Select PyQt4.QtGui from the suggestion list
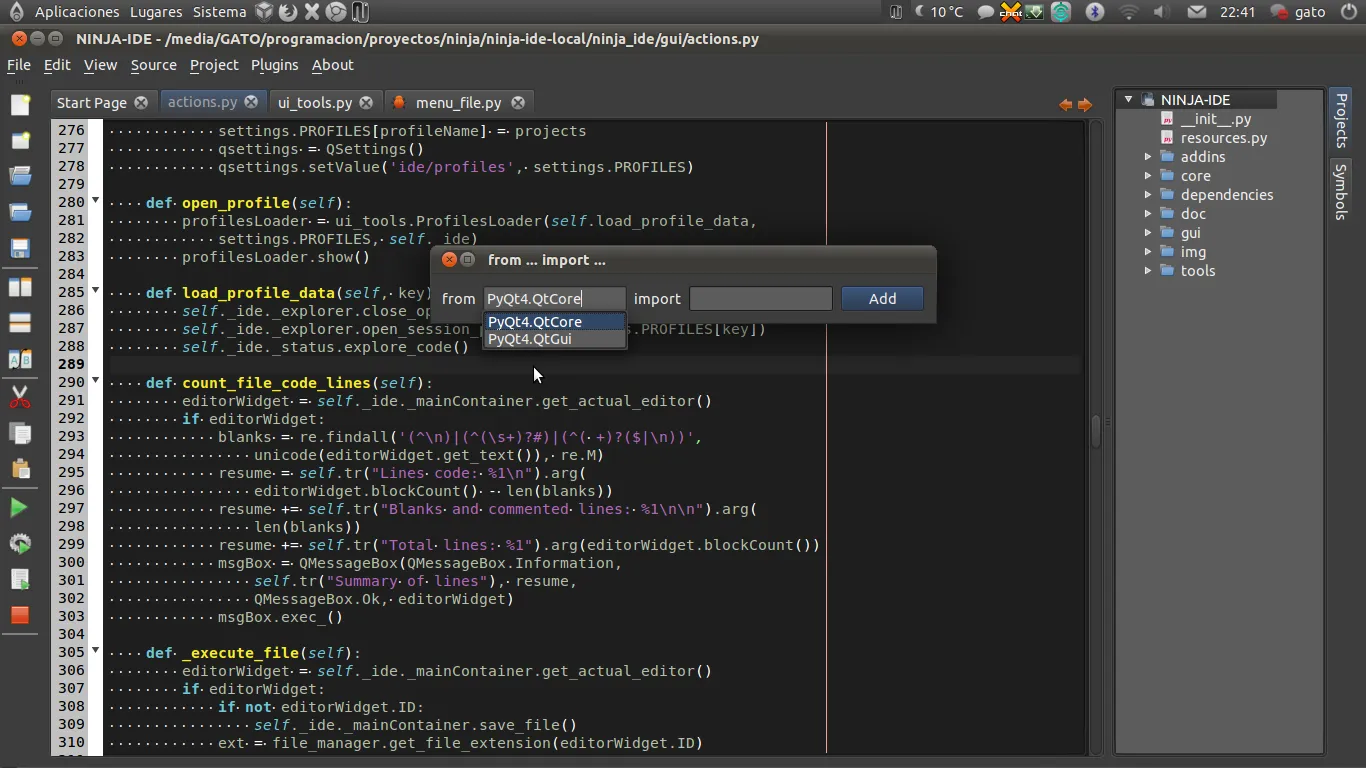 click(x=530, y=339)
